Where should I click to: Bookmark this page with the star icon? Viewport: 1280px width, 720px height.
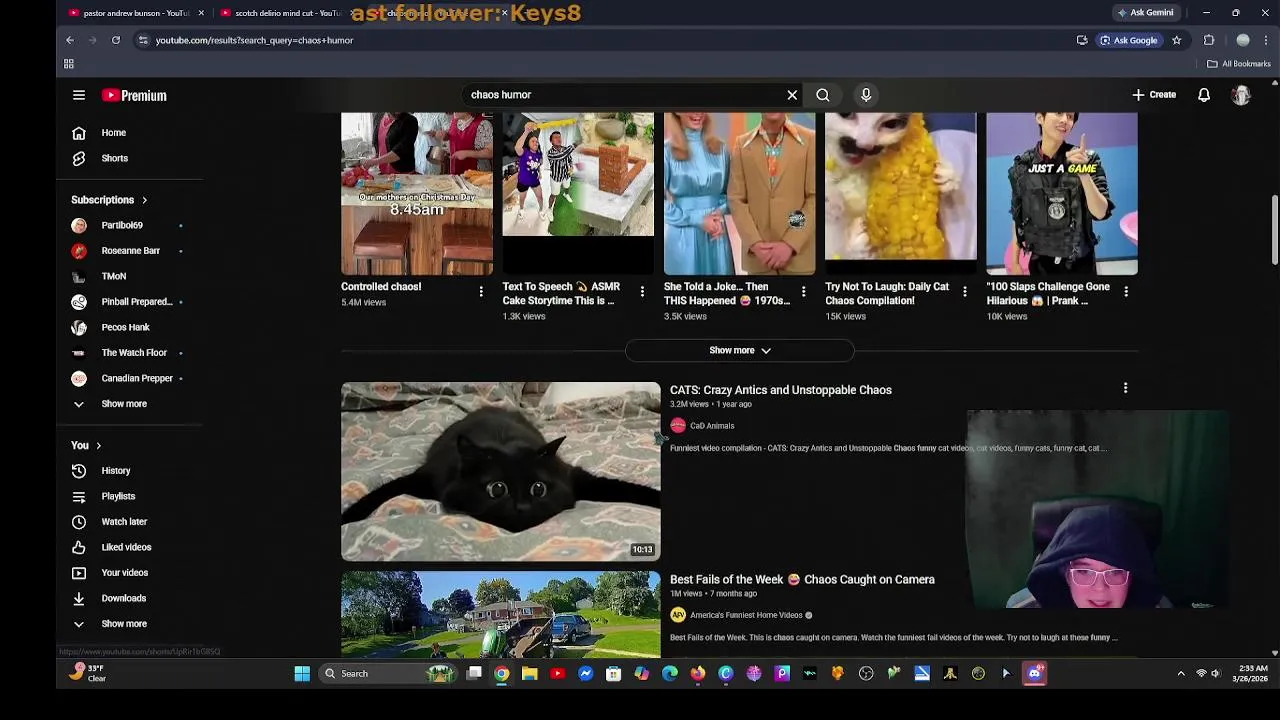1176,41
